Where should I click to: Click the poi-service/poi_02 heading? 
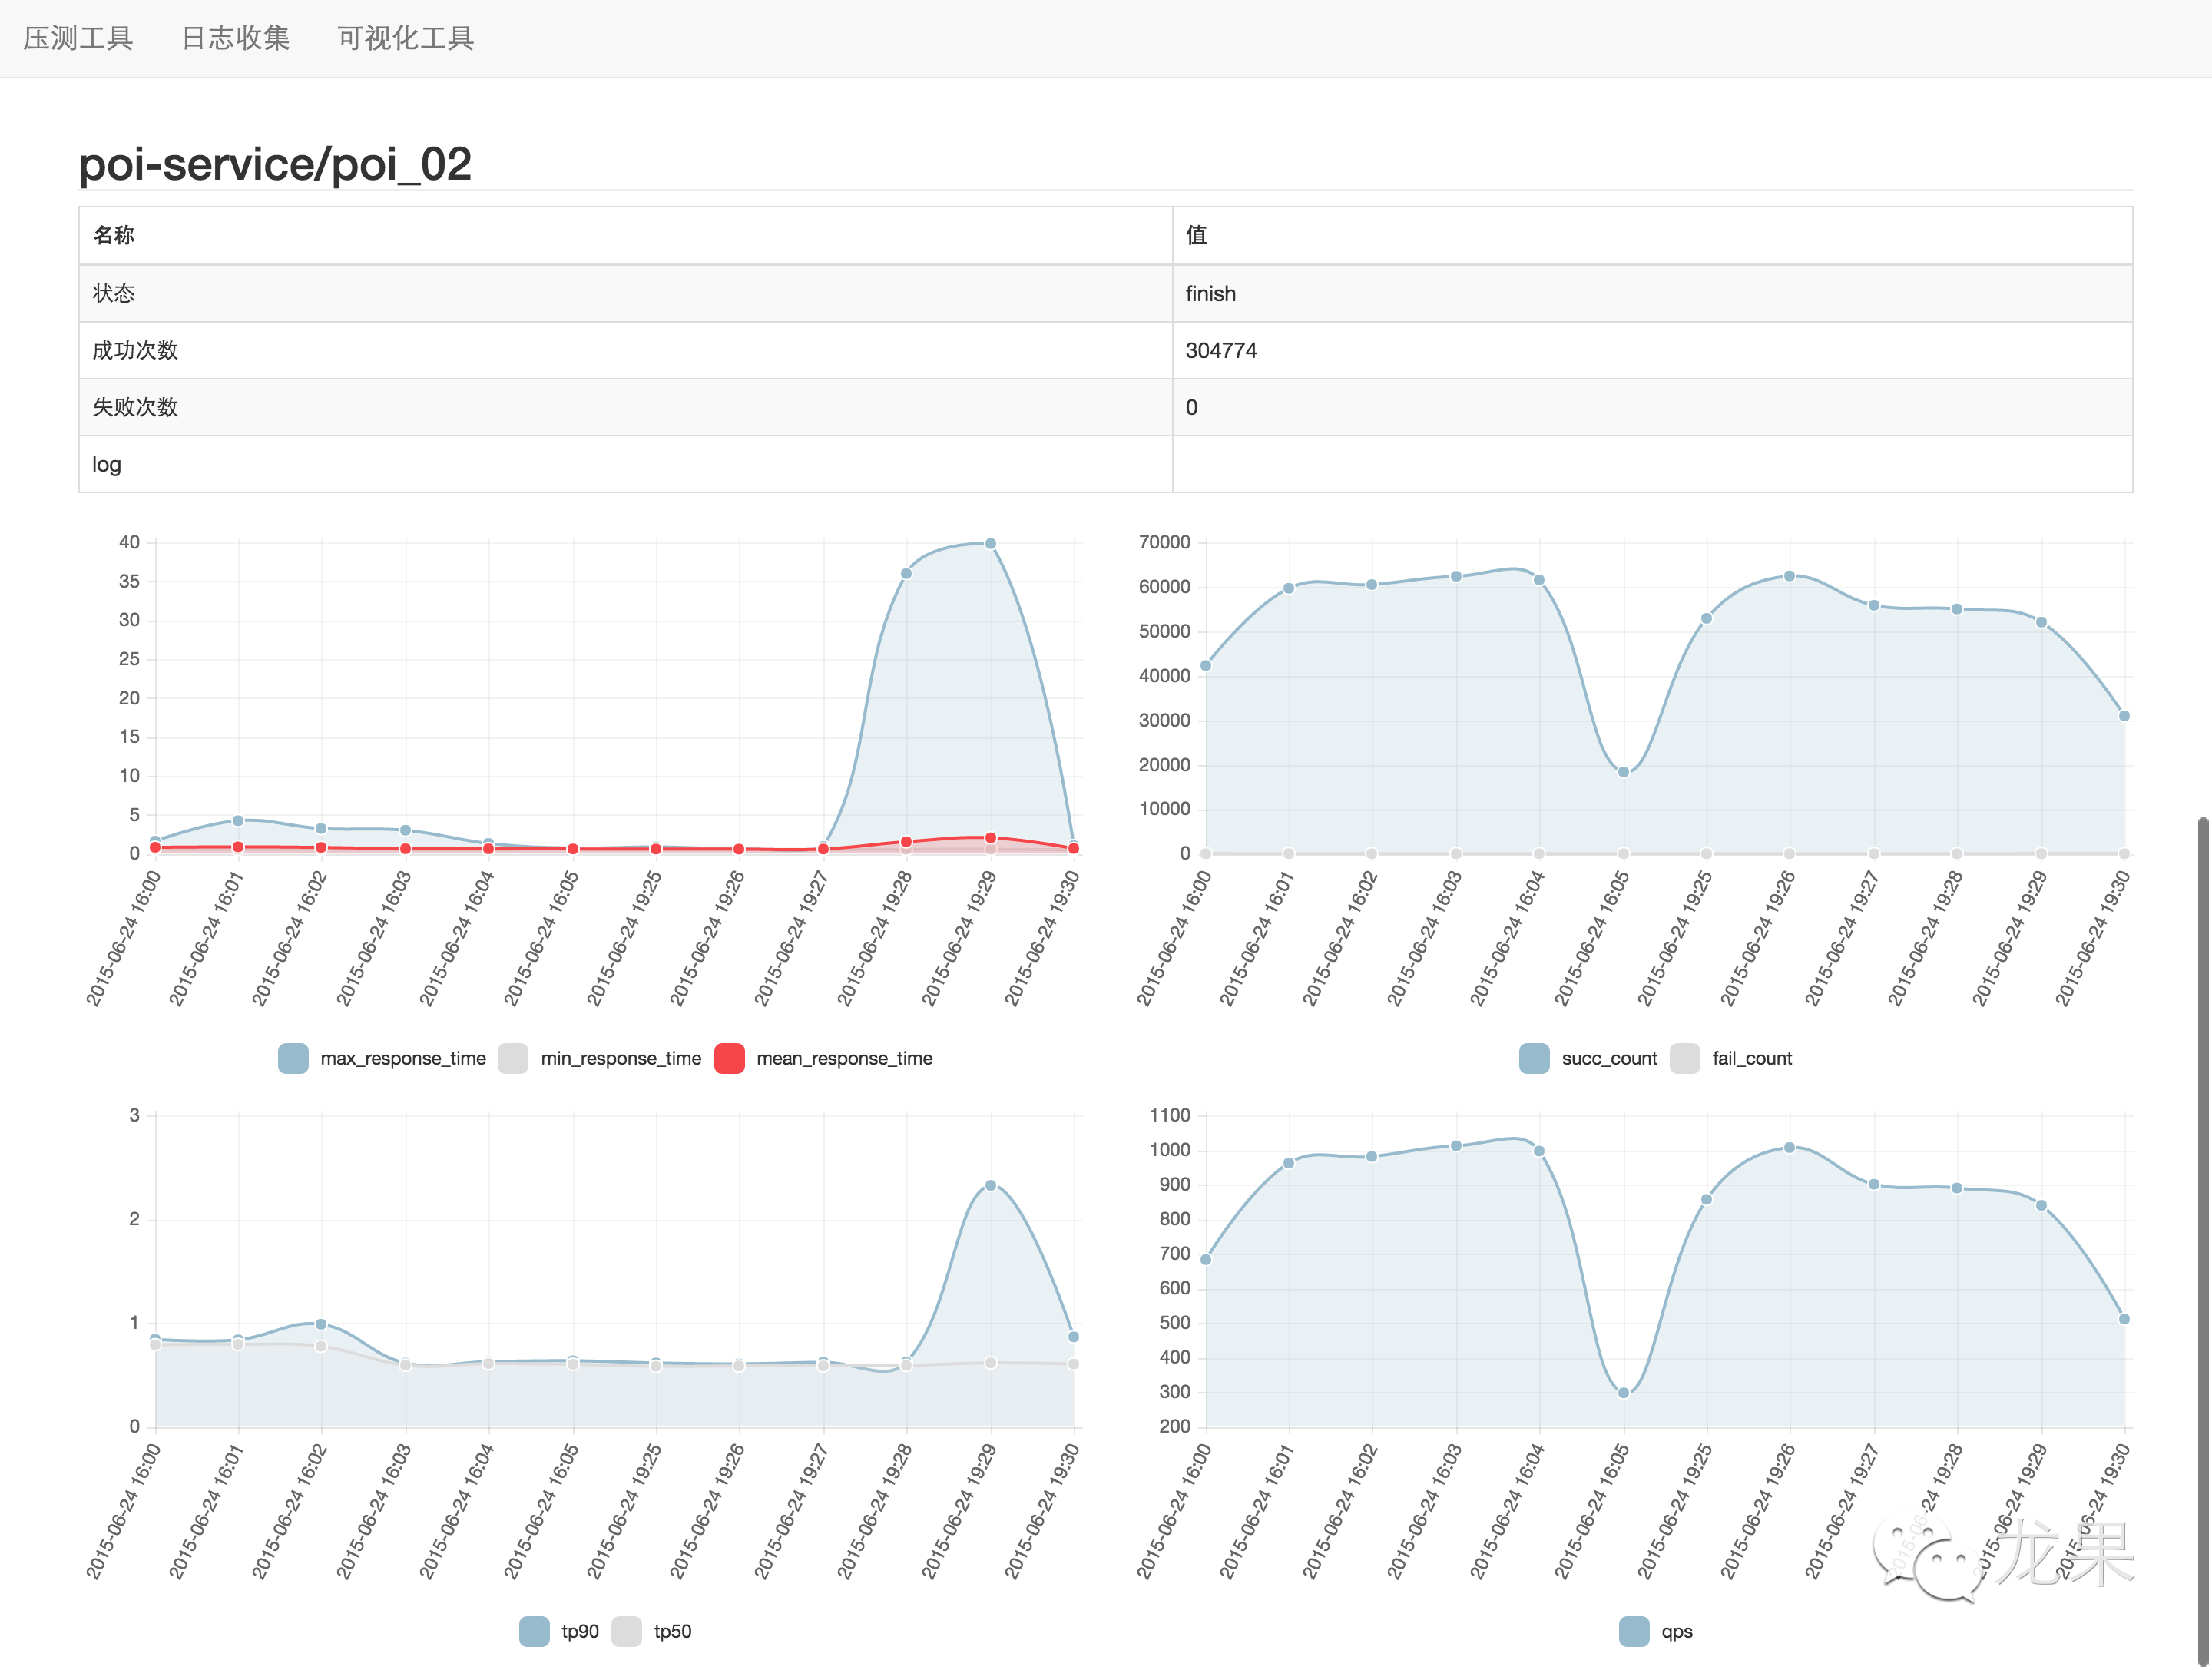click(275, 164)
